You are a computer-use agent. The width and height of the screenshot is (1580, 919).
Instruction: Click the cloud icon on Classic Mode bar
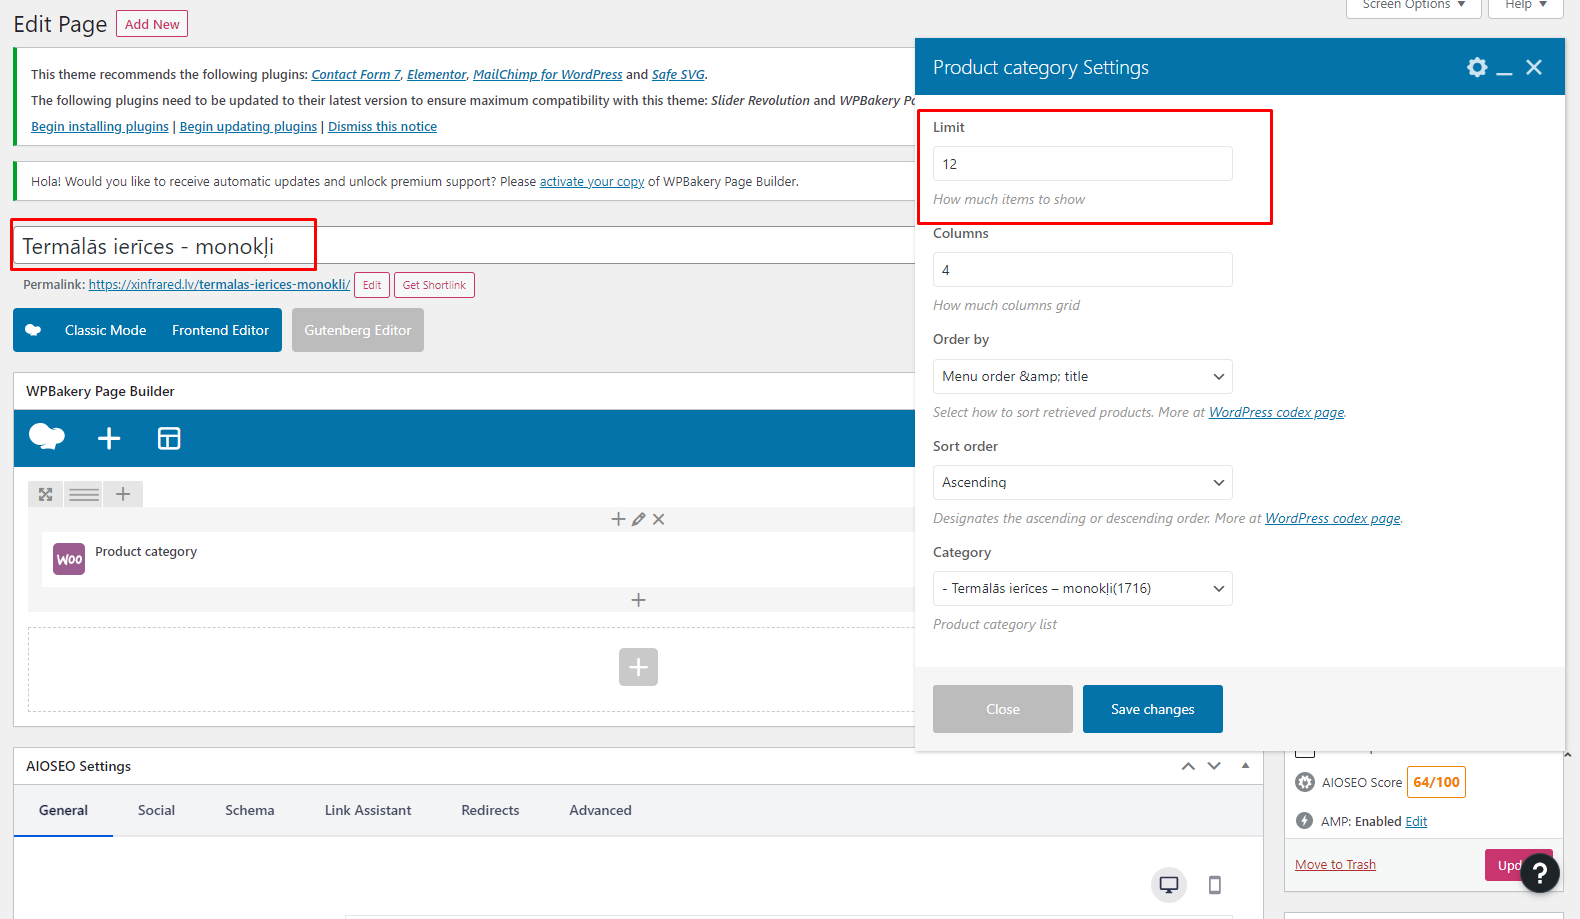(33, 330)
